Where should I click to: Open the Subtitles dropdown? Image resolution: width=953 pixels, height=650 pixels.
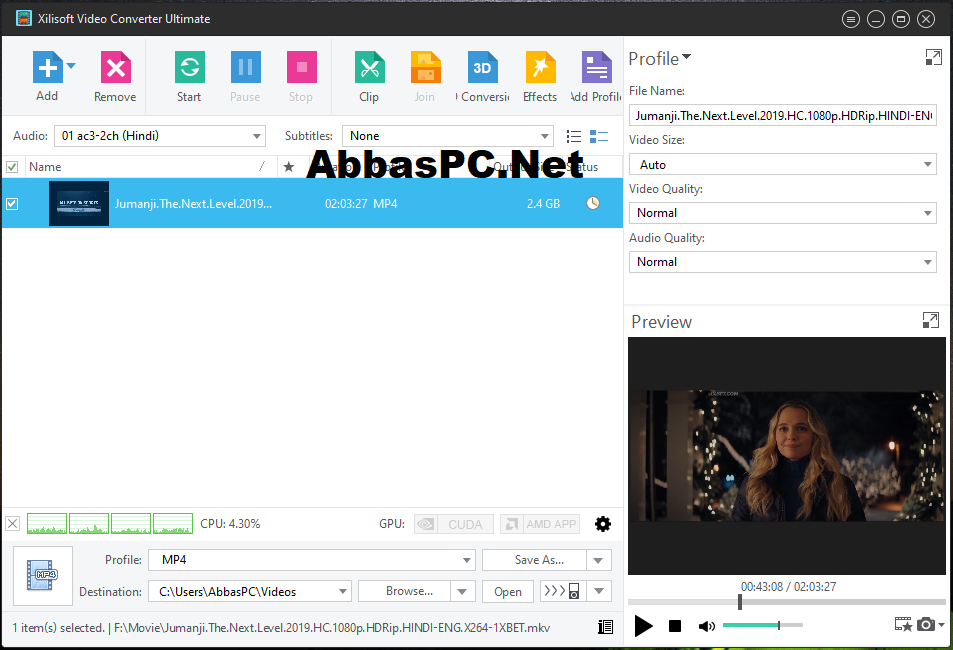click(x=447, y=136)
